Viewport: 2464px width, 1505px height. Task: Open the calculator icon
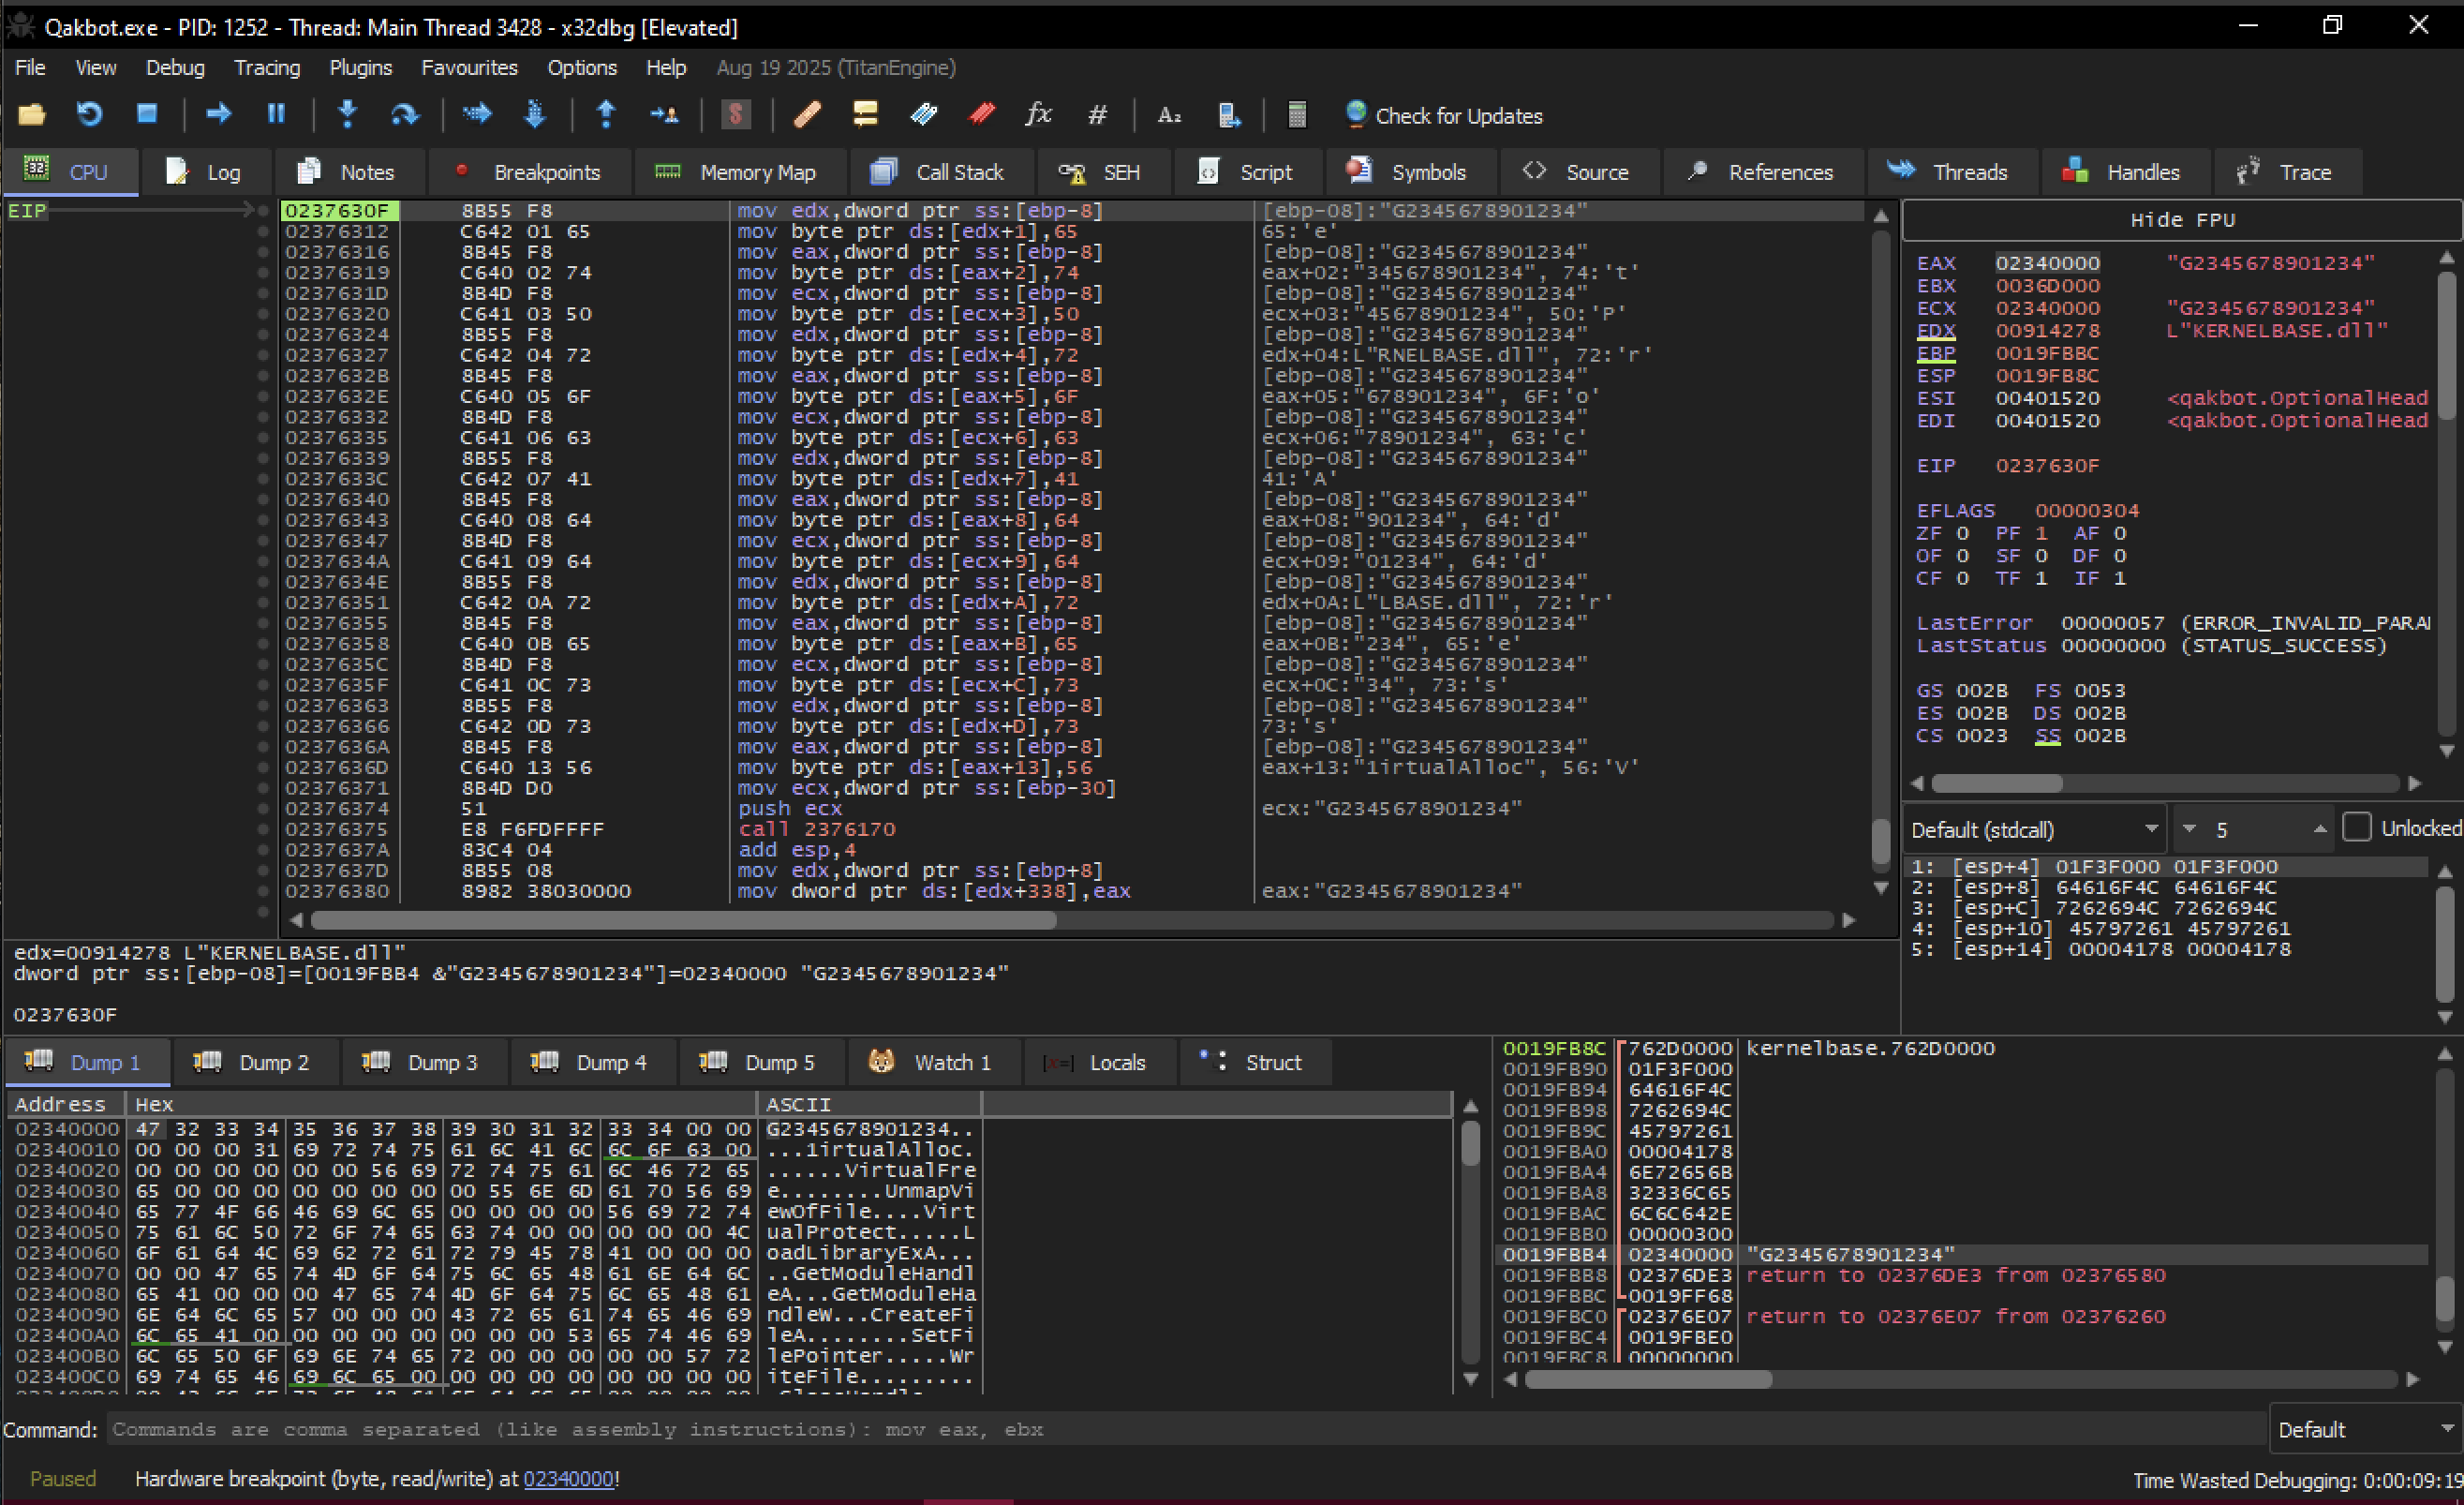click(x=1297, y=115)
